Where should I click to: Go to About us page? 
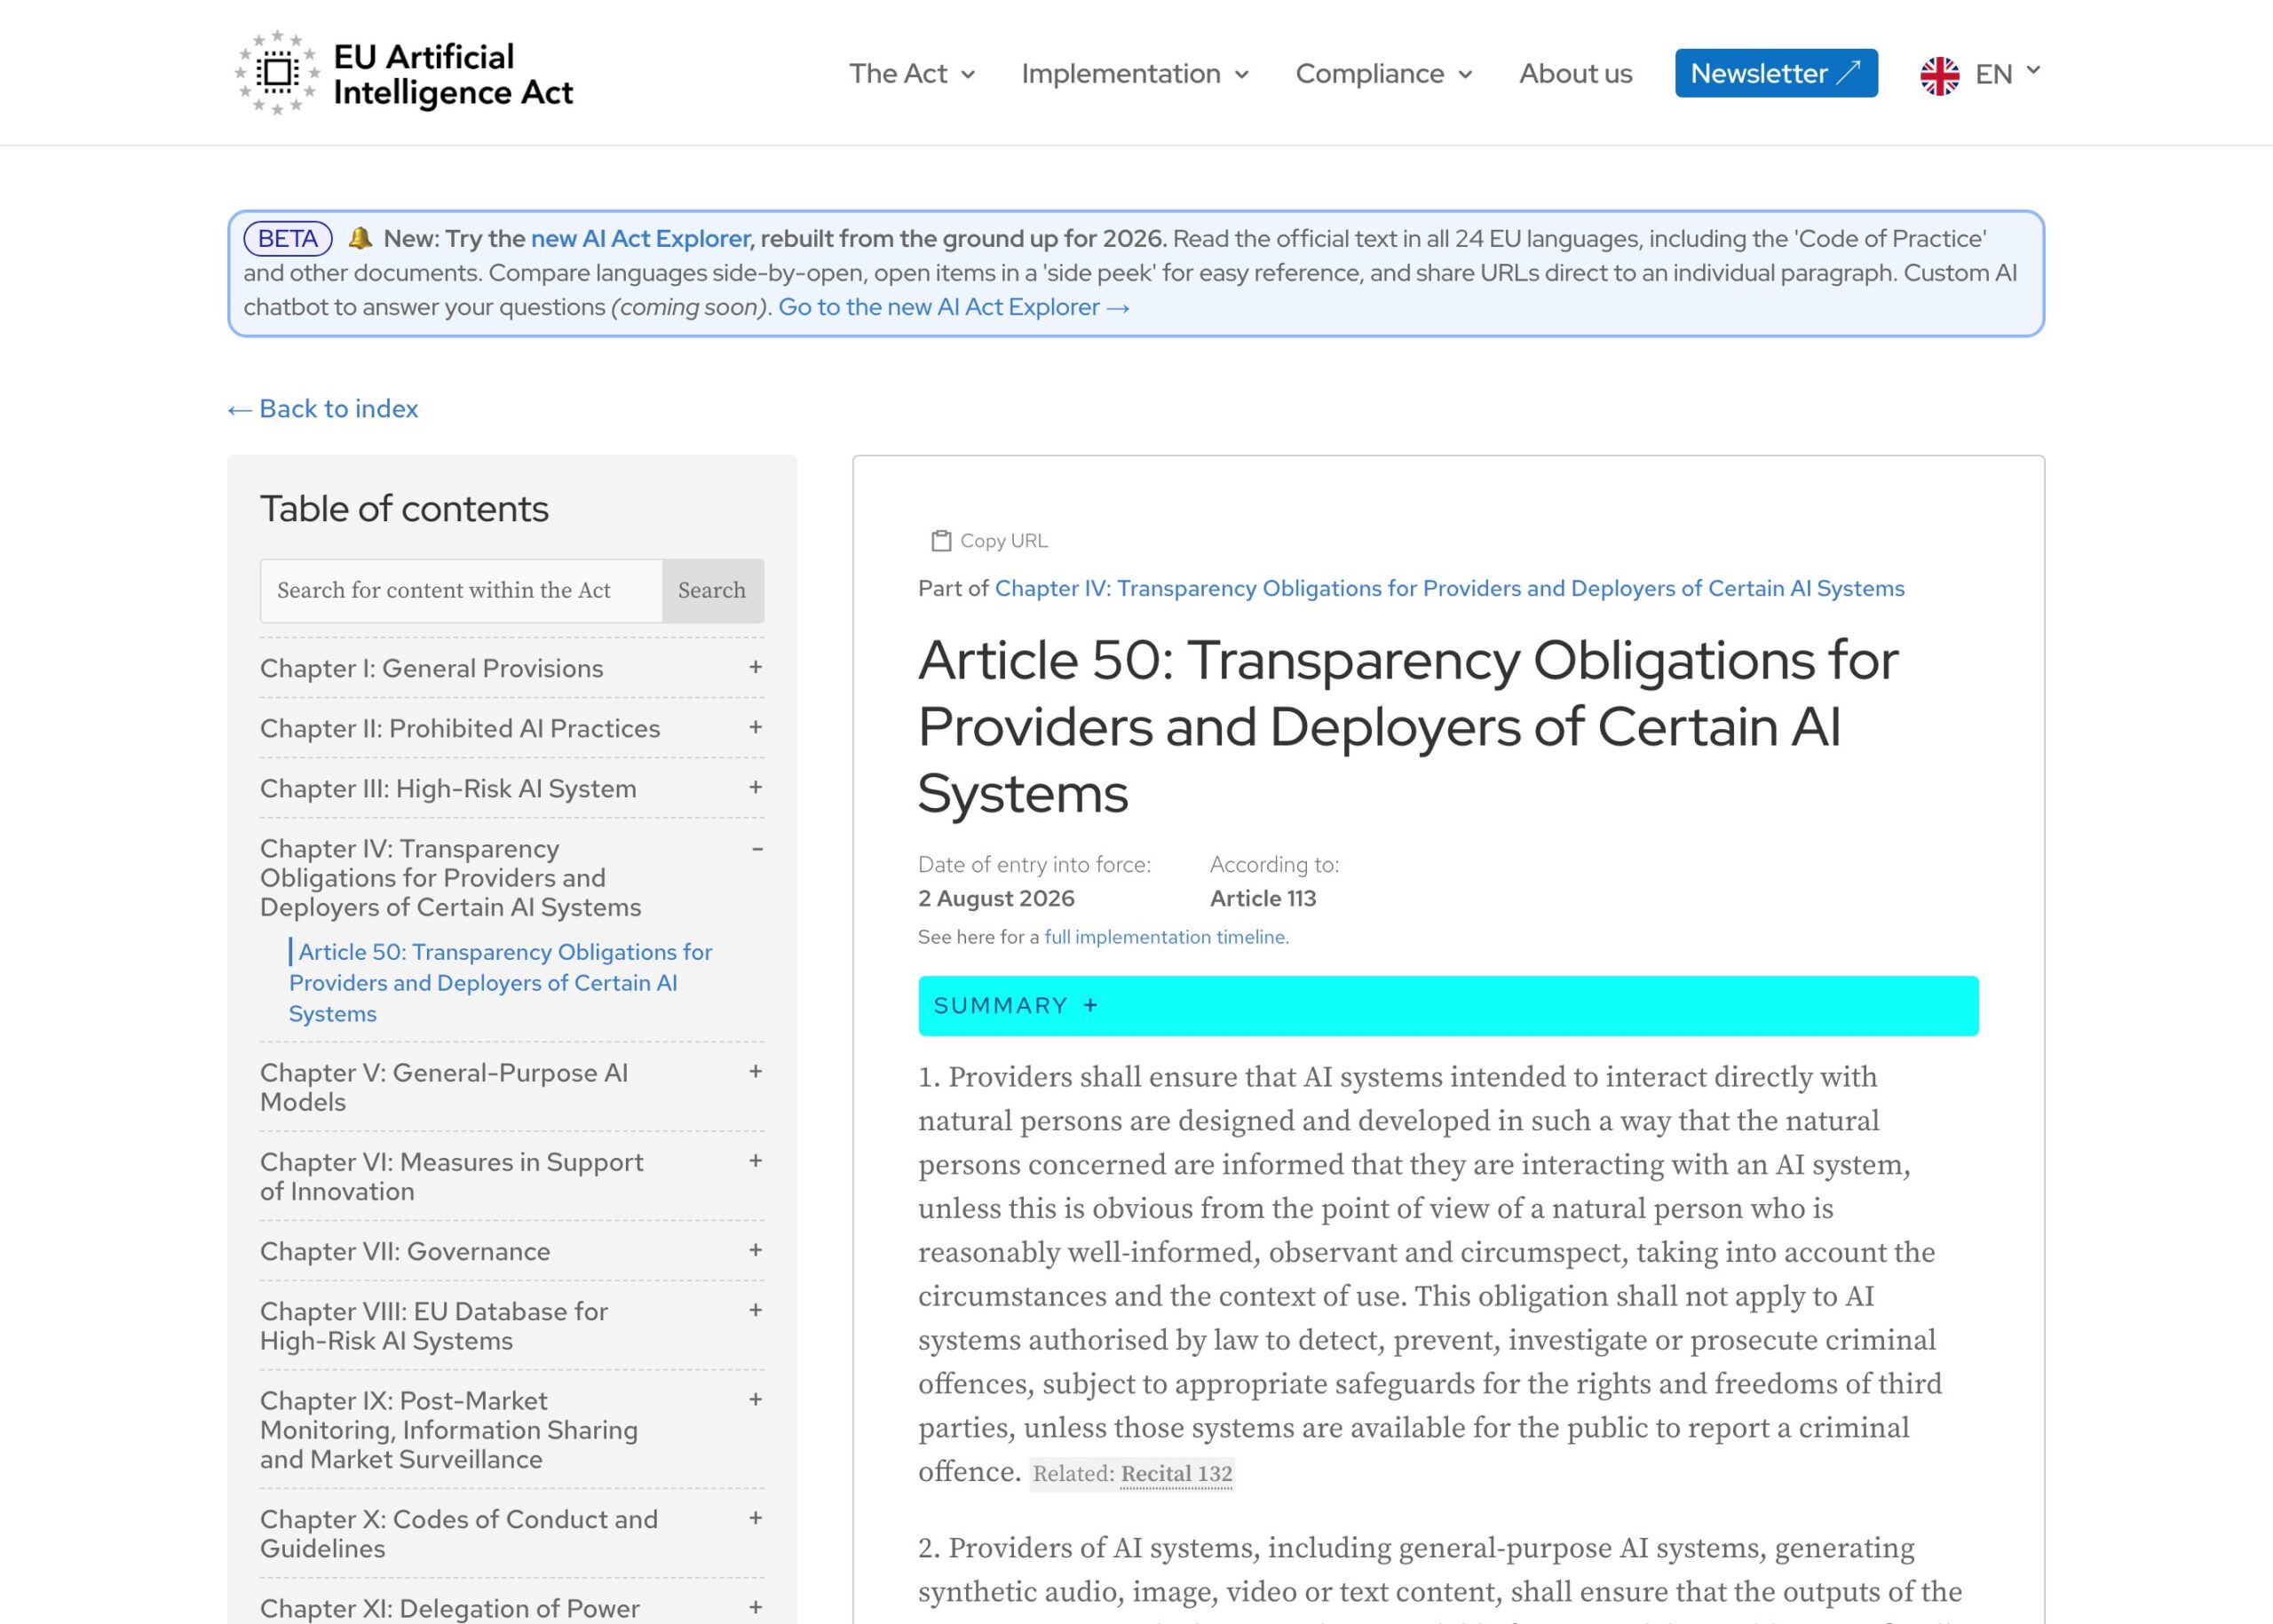(1575, 74)
